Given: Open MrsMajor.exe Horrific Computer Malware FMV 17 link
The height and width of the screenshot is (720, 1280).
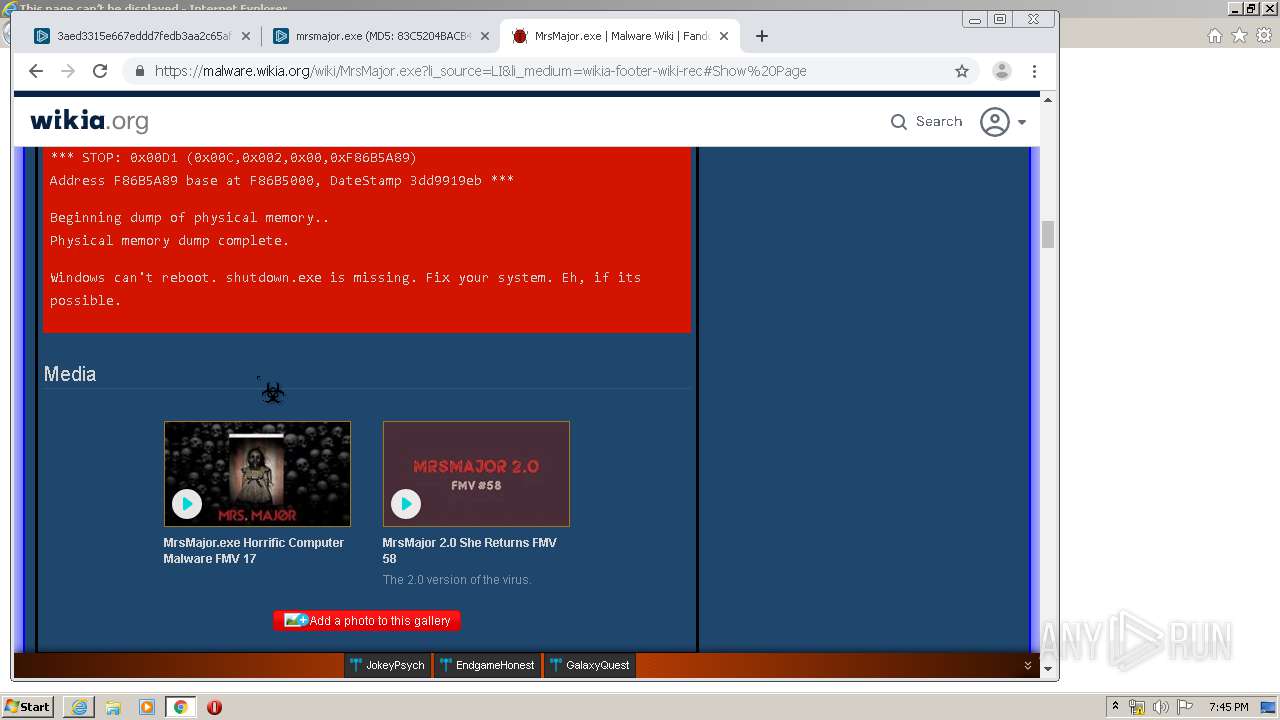Looking at the screenshot, I should 253,551.
